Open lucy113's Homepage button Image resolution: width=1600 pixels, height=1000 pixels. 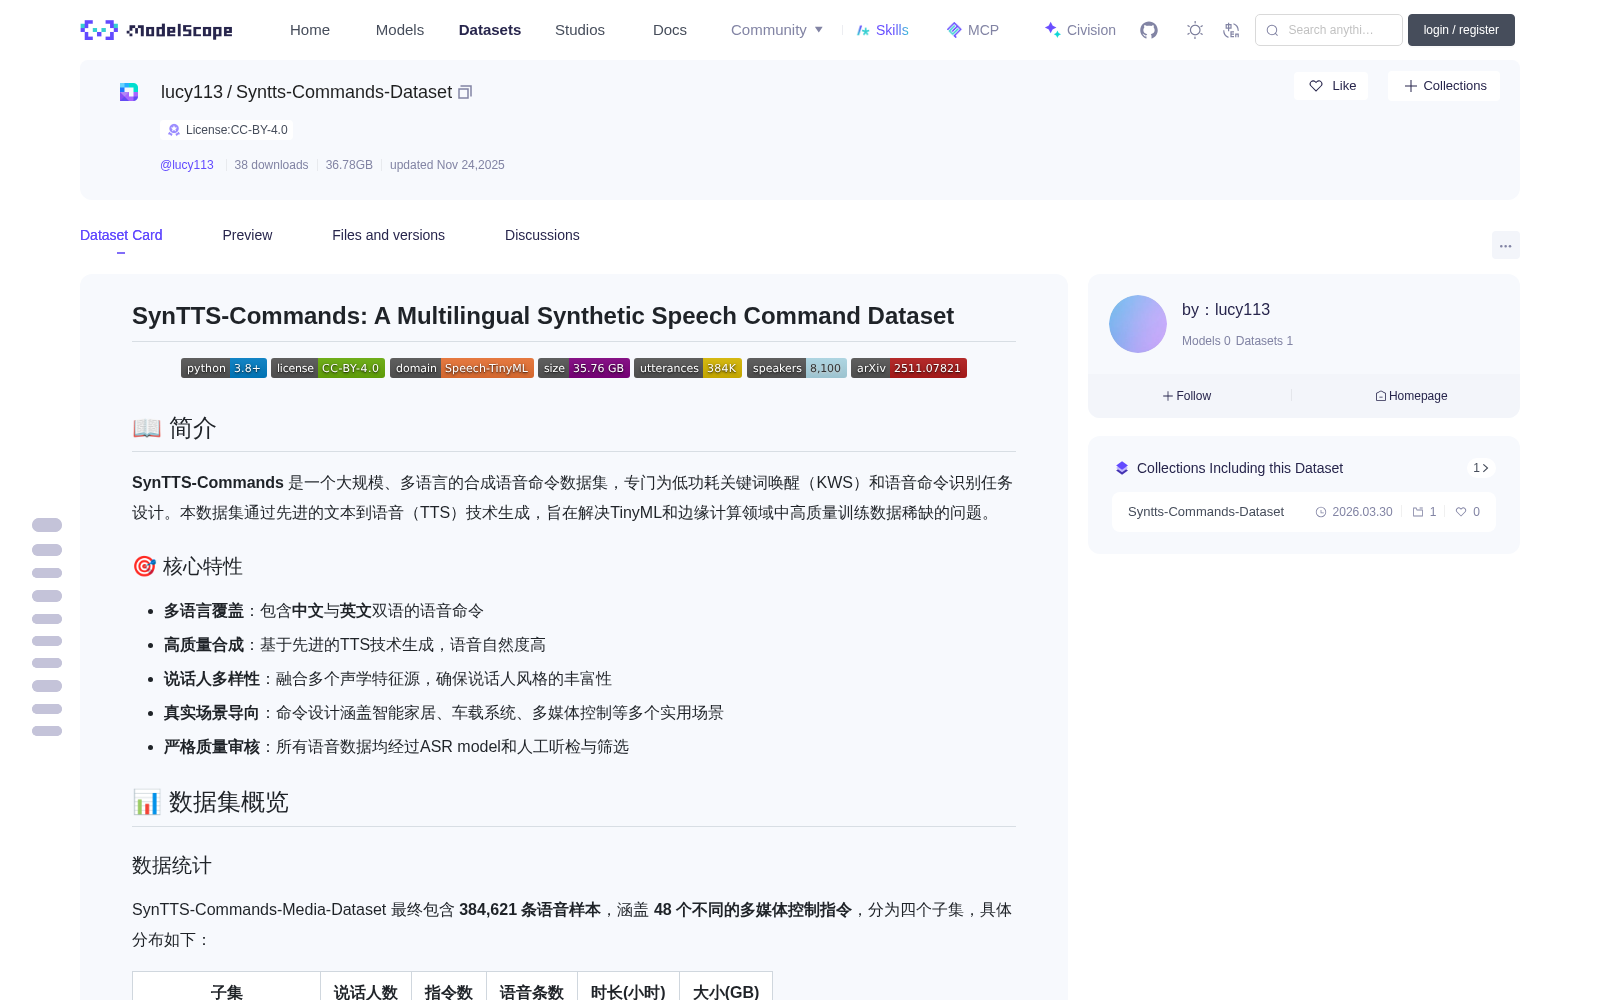click(x=1411, y=396)
